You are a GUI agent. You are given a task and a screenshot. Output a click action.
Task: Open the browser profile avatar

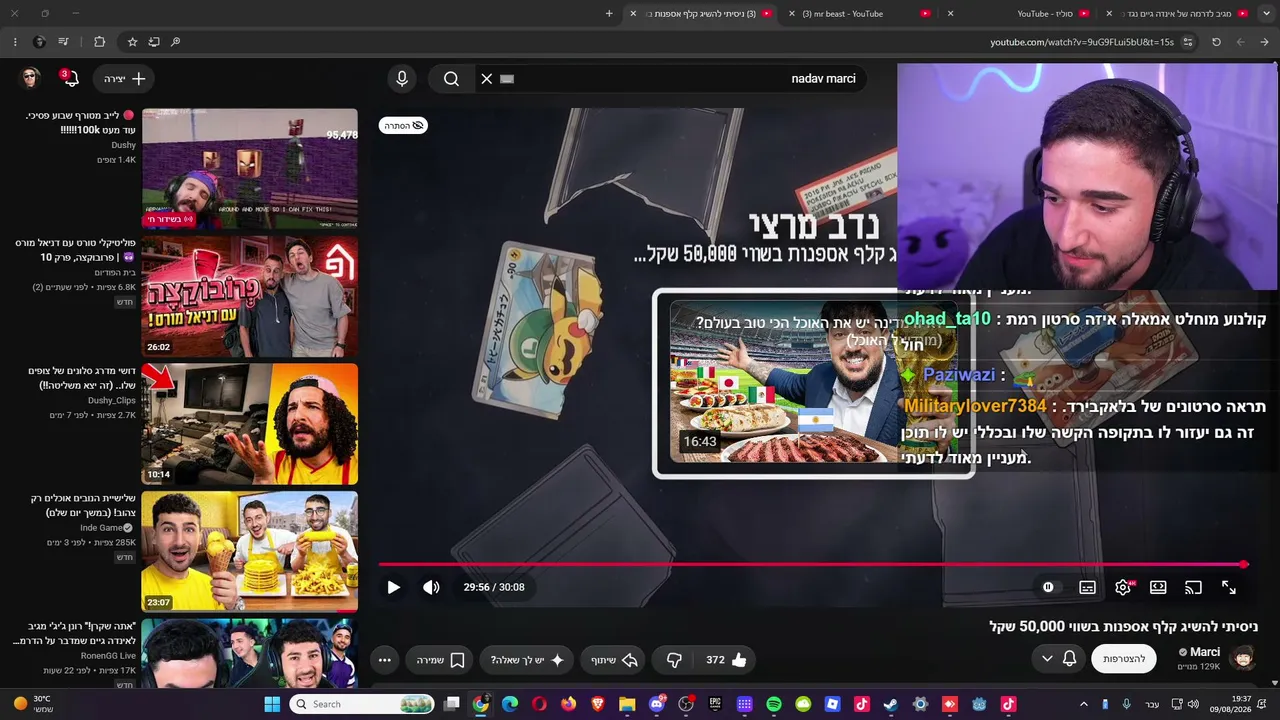[39, 42]
